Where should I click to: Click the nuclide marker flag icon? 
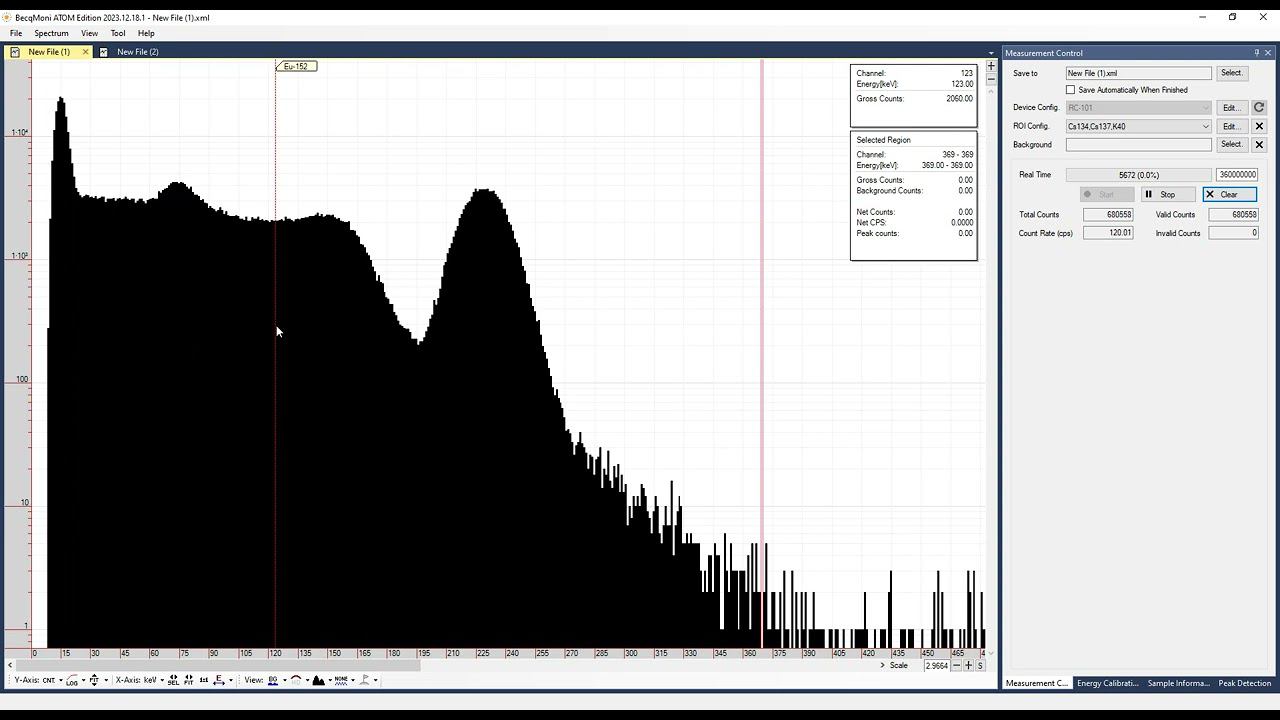coord(364,680)
